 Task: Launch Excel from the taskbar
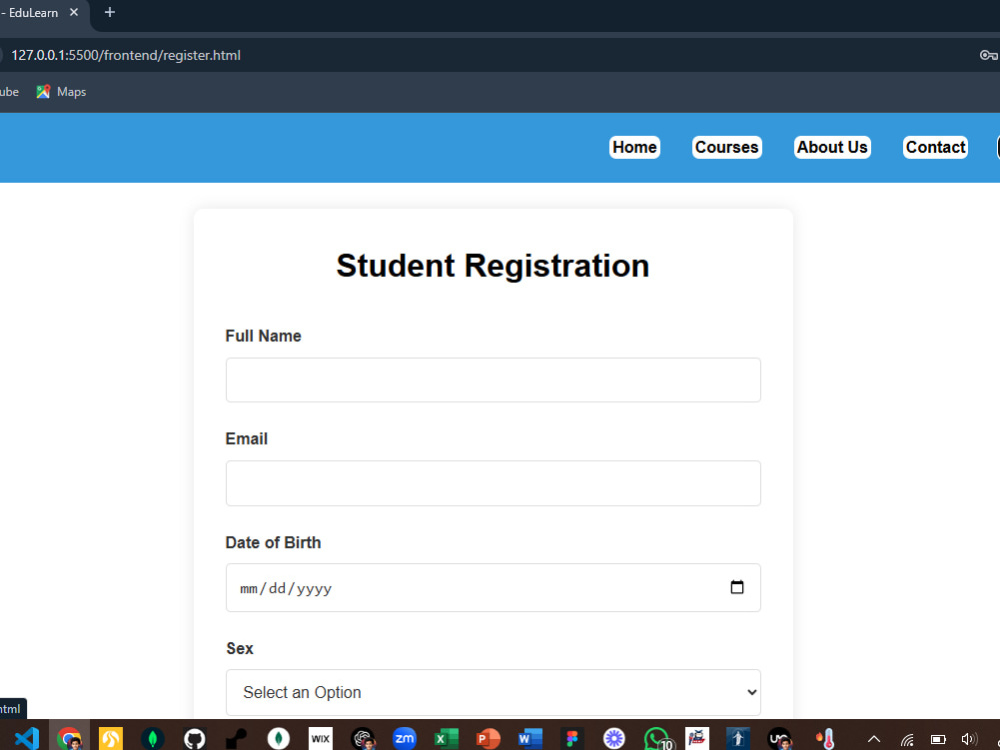[x=446, y=739]
